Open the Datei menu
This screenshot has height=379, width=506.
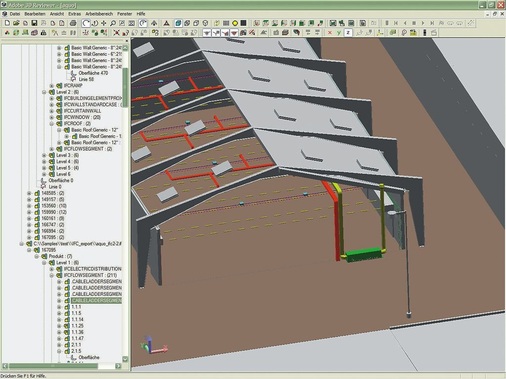[x=15, y=14]
